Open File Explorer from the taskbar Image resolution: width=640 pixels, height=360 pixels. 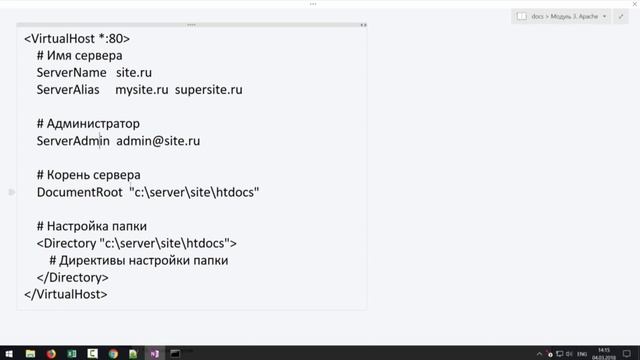30,353
